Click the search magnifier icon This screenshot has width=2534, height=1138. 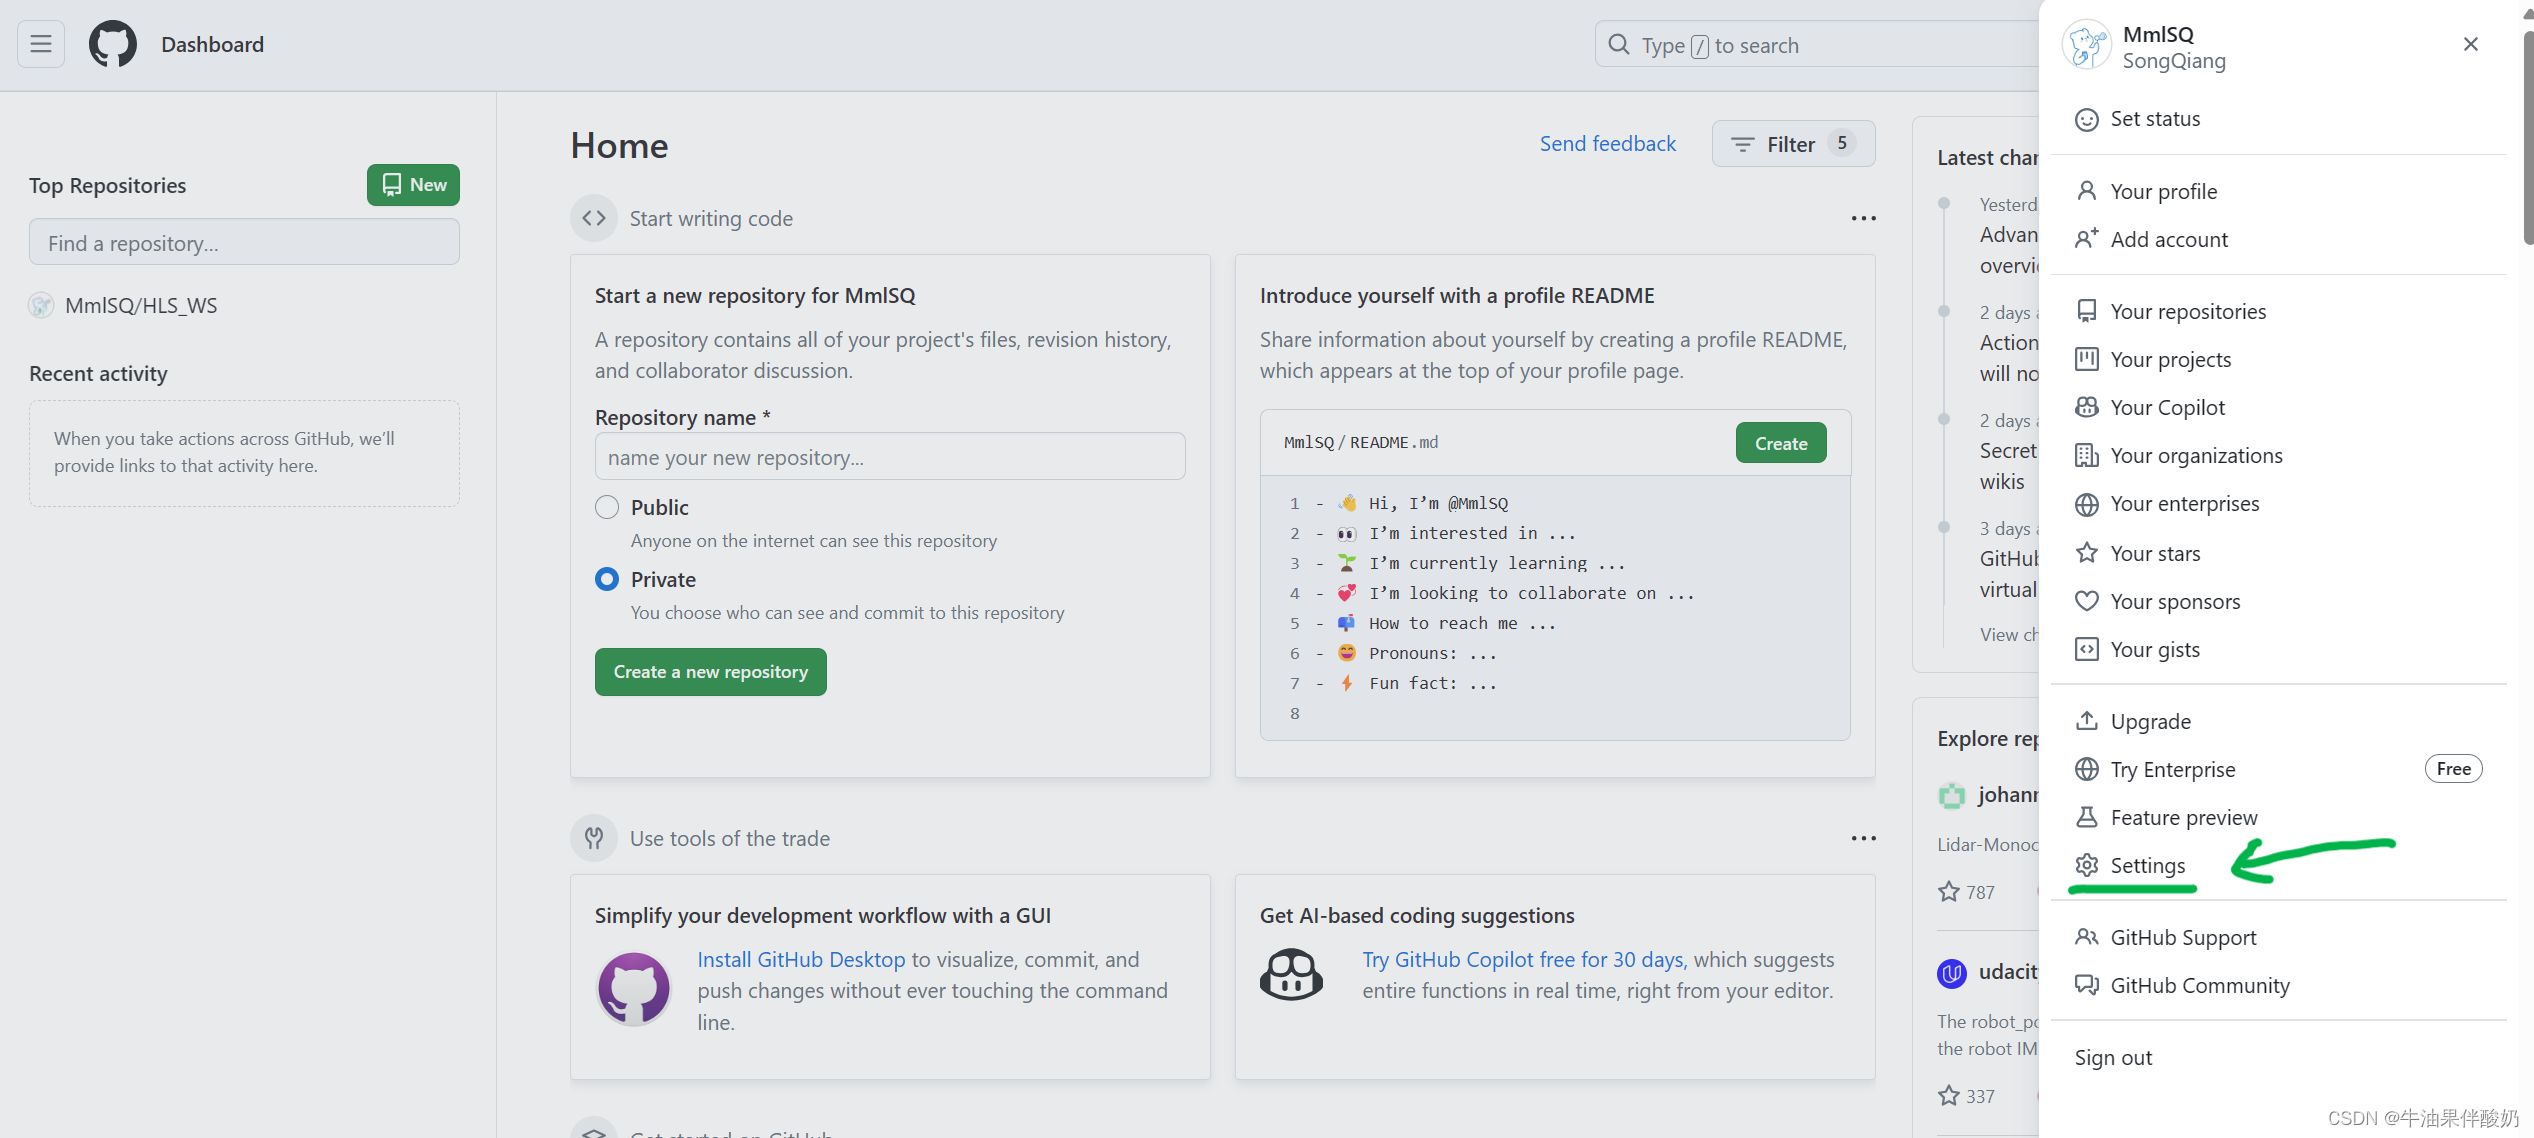pyautogui.click(x=1618, y=45)
